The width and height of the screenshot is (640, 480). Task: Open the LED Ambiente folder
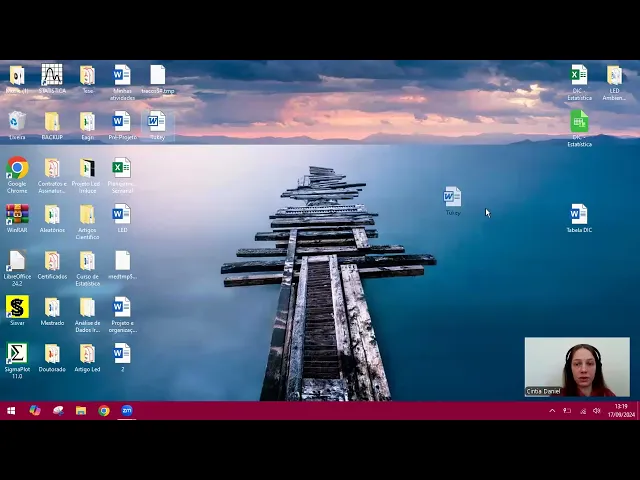tap(614, 82)
